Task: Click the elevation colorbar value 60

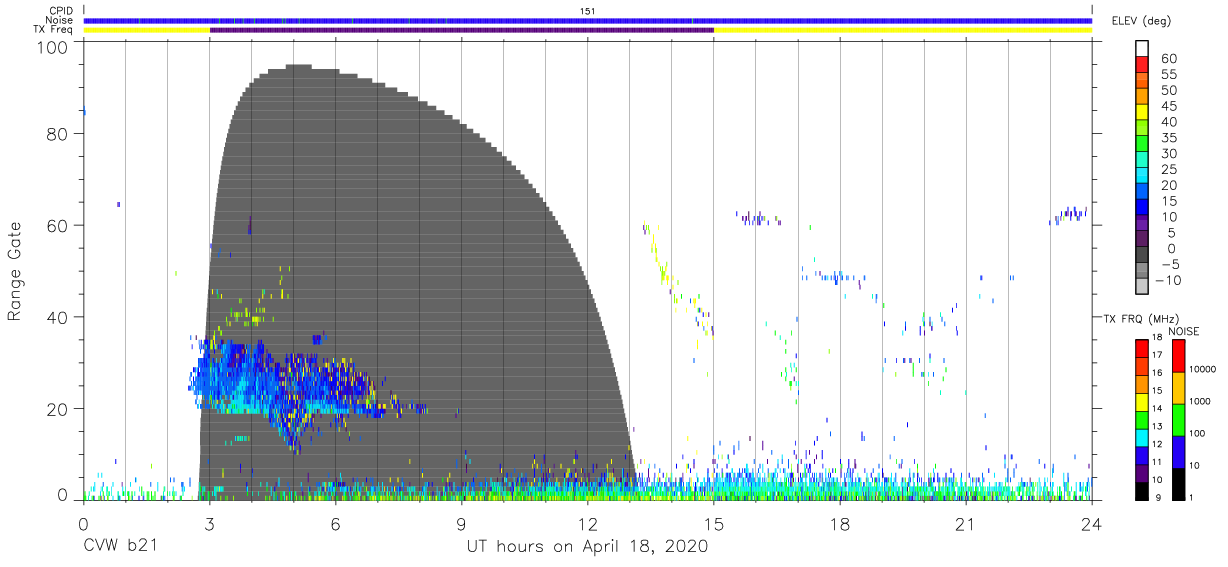Action: [1168, 59]
